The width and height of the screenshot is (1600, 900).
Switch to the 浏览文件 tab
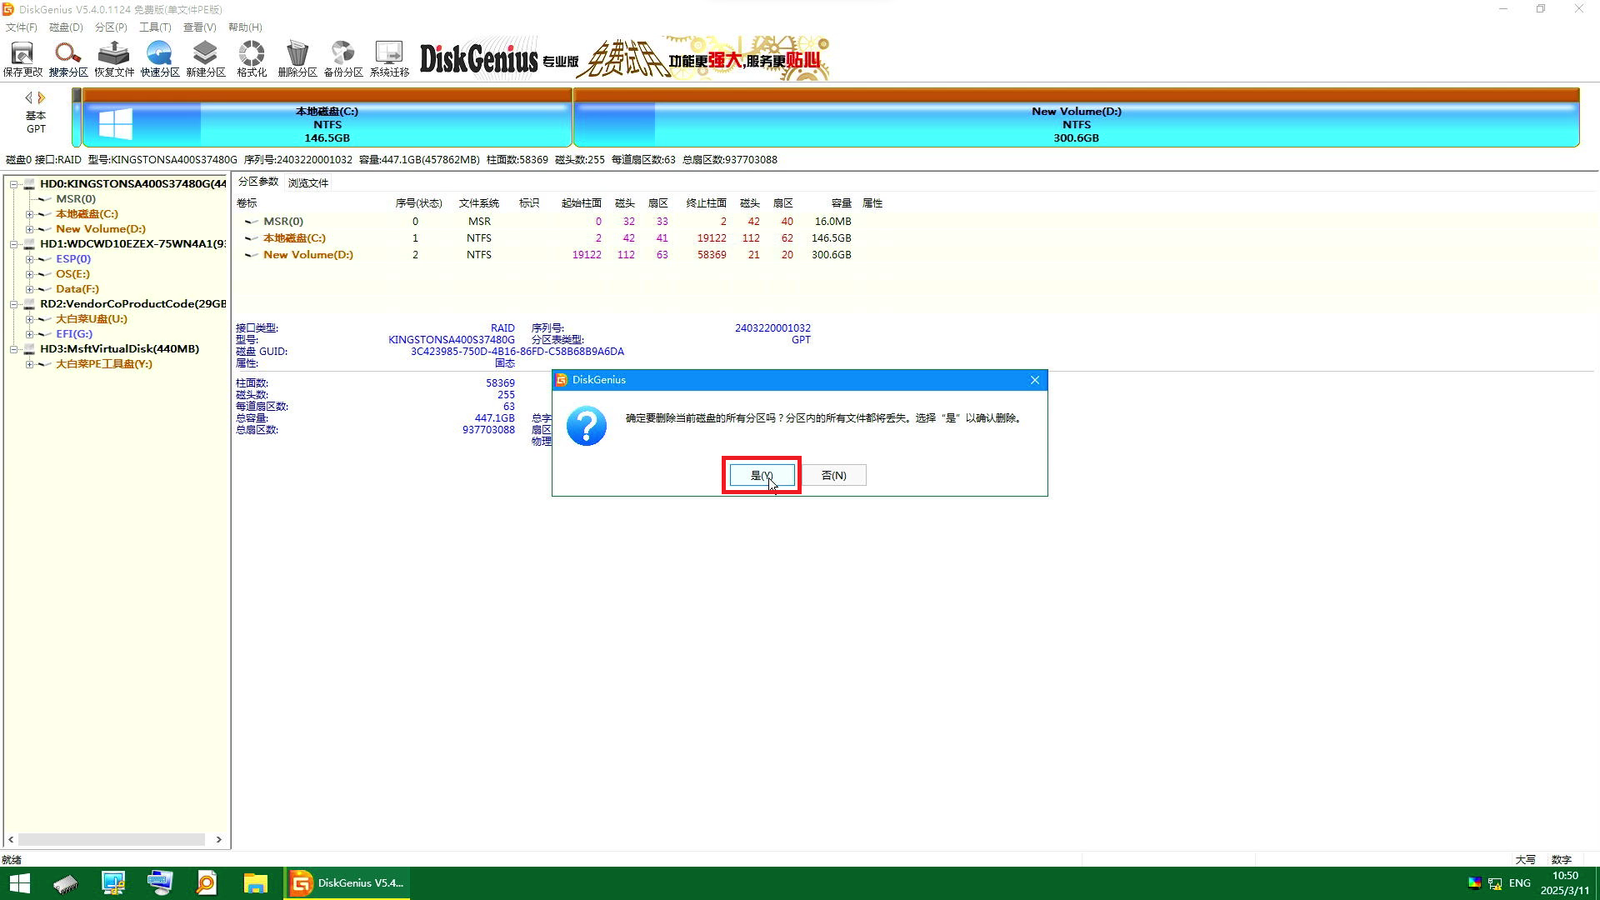(x=308, y=183)
